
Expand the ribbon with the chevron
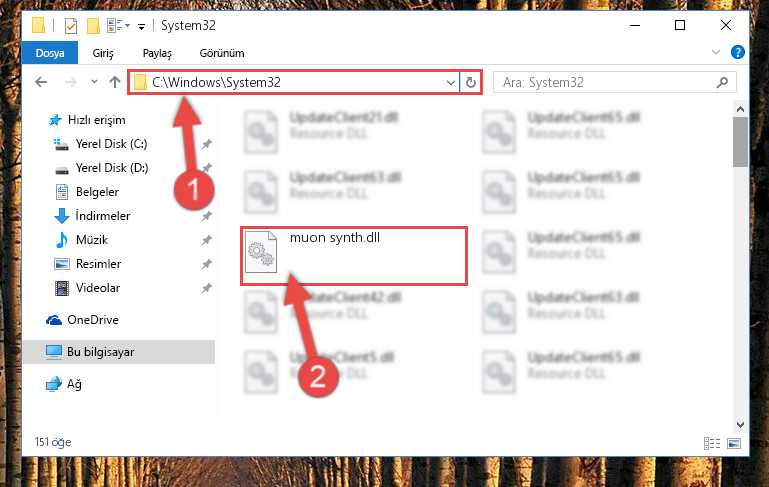[x=716, y=52]
